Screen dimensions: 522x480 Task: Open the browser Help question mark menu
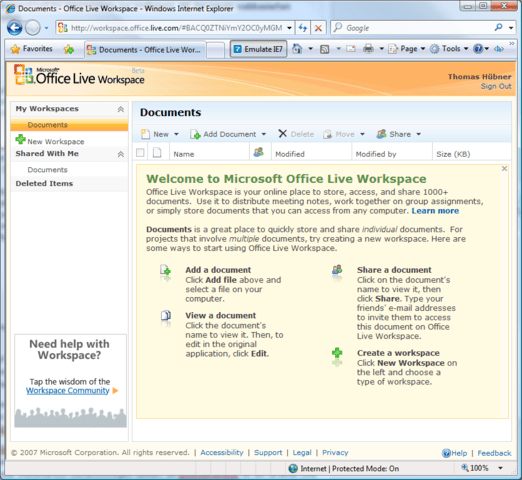click(x=481, y=49)
